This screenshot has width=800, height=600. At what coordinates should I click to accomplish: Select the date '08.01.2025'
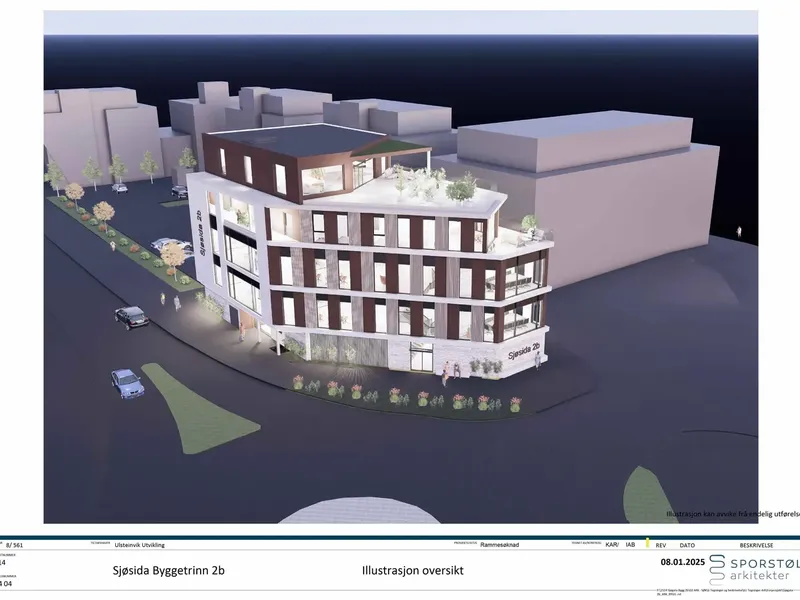point(683,562)
